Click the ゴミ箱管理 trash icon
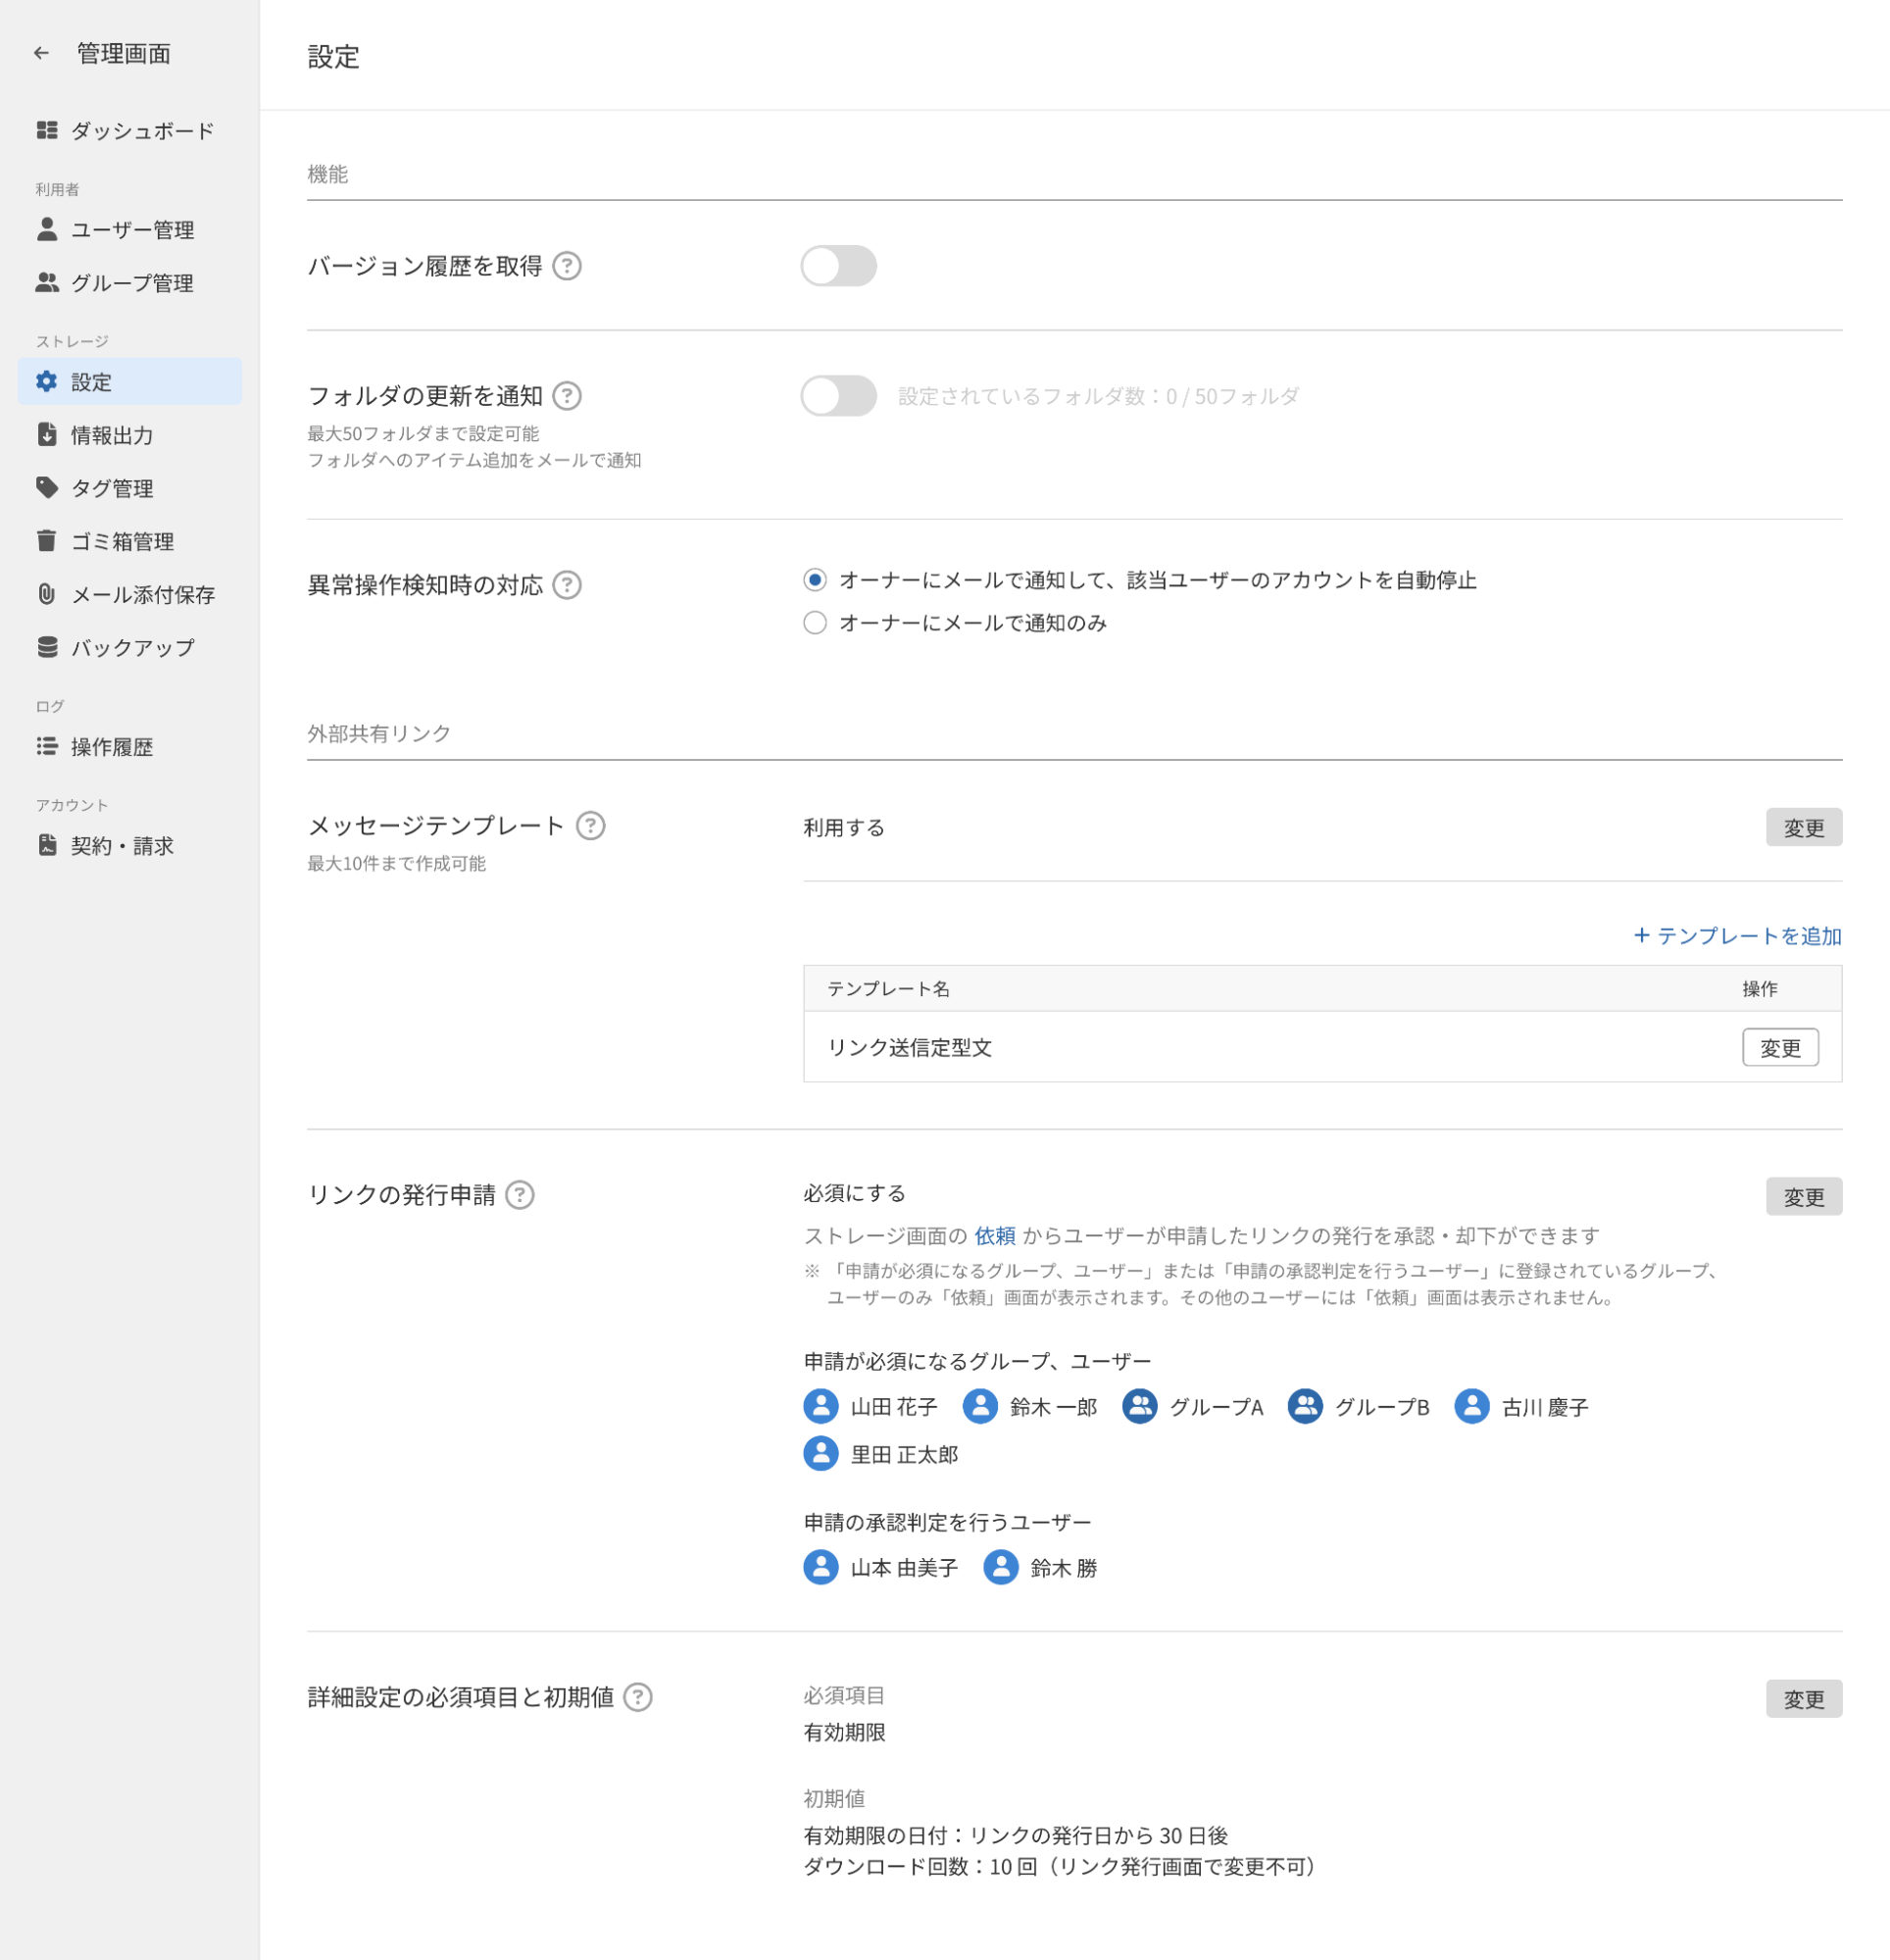Image resolution: width=1890 pixels, height=1960 pixels. click(47, 541)
